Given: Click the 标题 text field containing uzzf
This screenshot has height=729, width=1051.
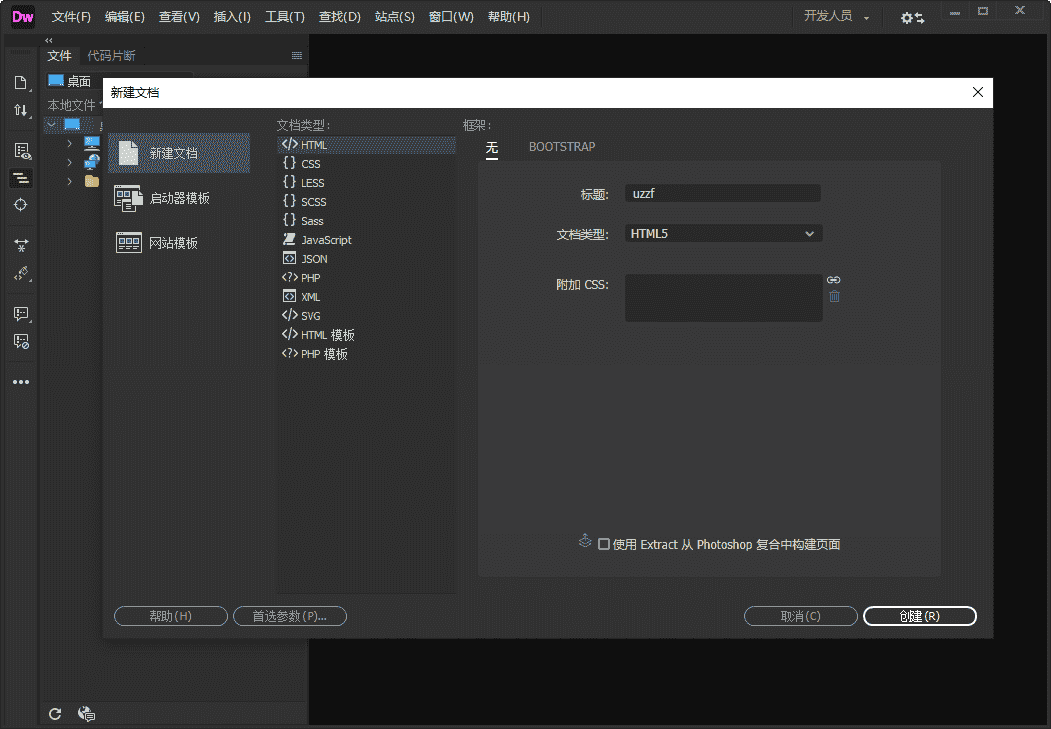Looking at the screenshot, I should [723, 193].
